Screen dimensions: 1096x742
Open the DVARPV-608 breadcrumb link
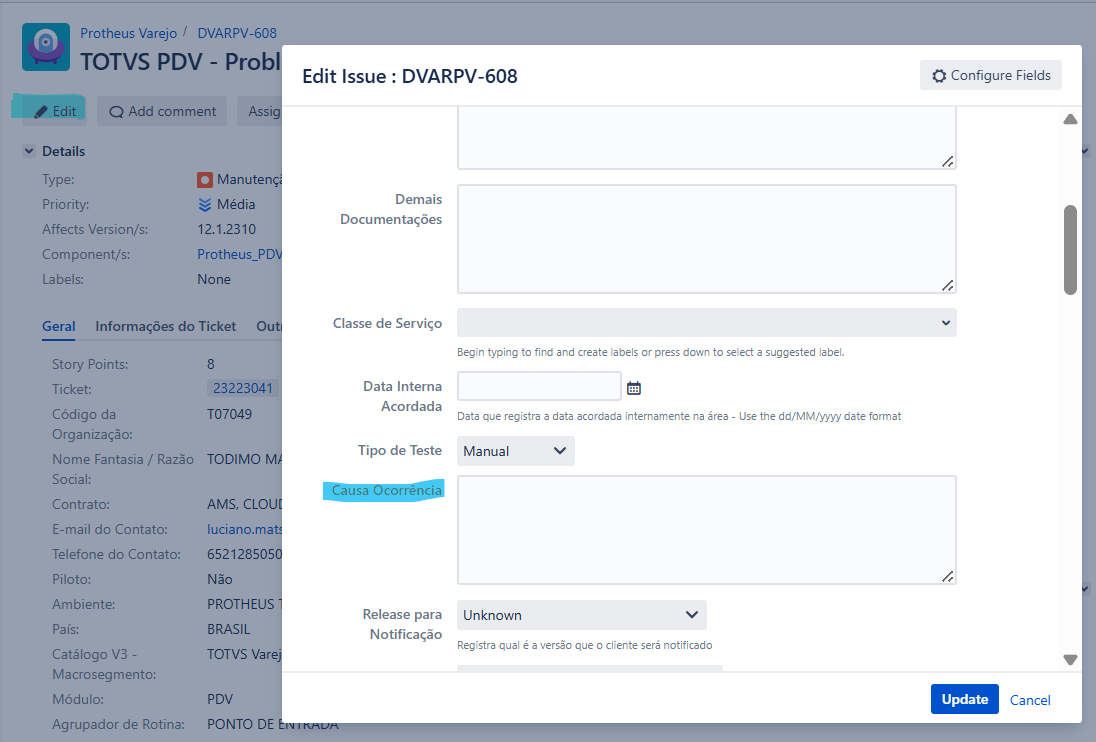click(237, 34)
